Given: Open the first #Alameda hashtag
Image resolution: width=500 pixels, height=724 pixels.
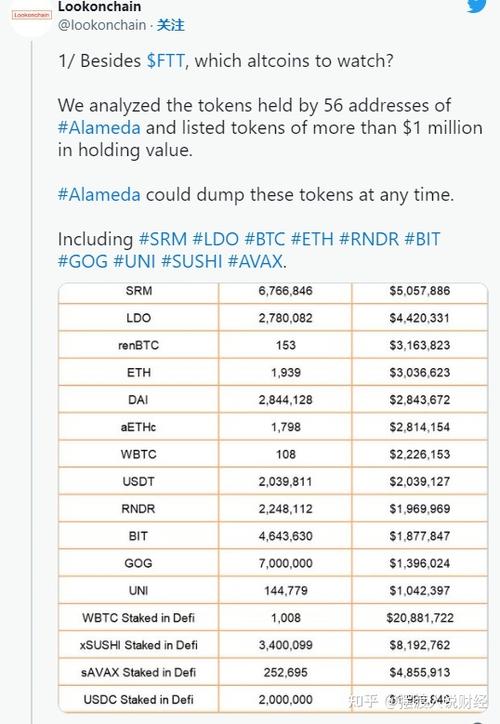Looking at the screenshot, I should 99,127.
